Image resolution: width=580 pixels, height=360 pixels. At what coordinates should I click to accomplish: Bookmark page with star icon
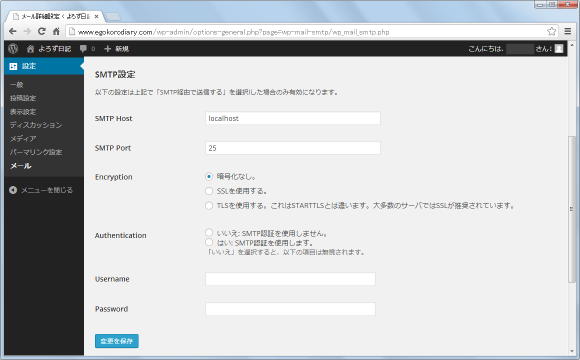tap(552, 31)
